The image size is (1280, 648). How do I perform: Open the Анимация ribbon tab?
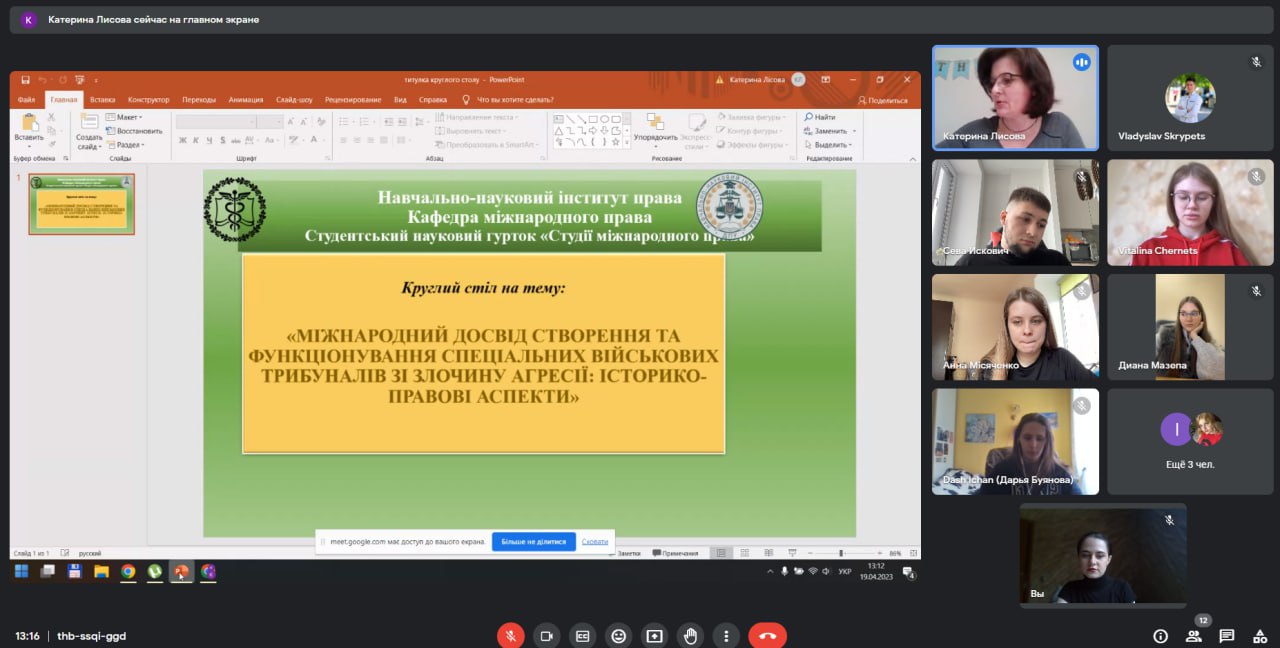pos(246,100)
